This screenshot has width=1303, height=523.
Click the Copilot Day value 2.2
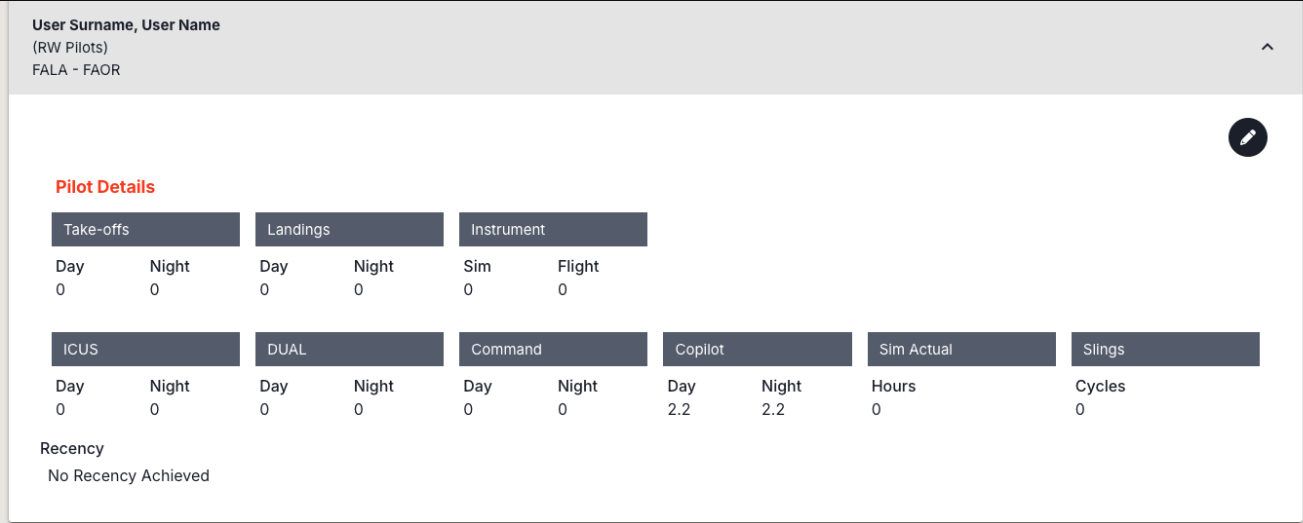tap(679, 409)
